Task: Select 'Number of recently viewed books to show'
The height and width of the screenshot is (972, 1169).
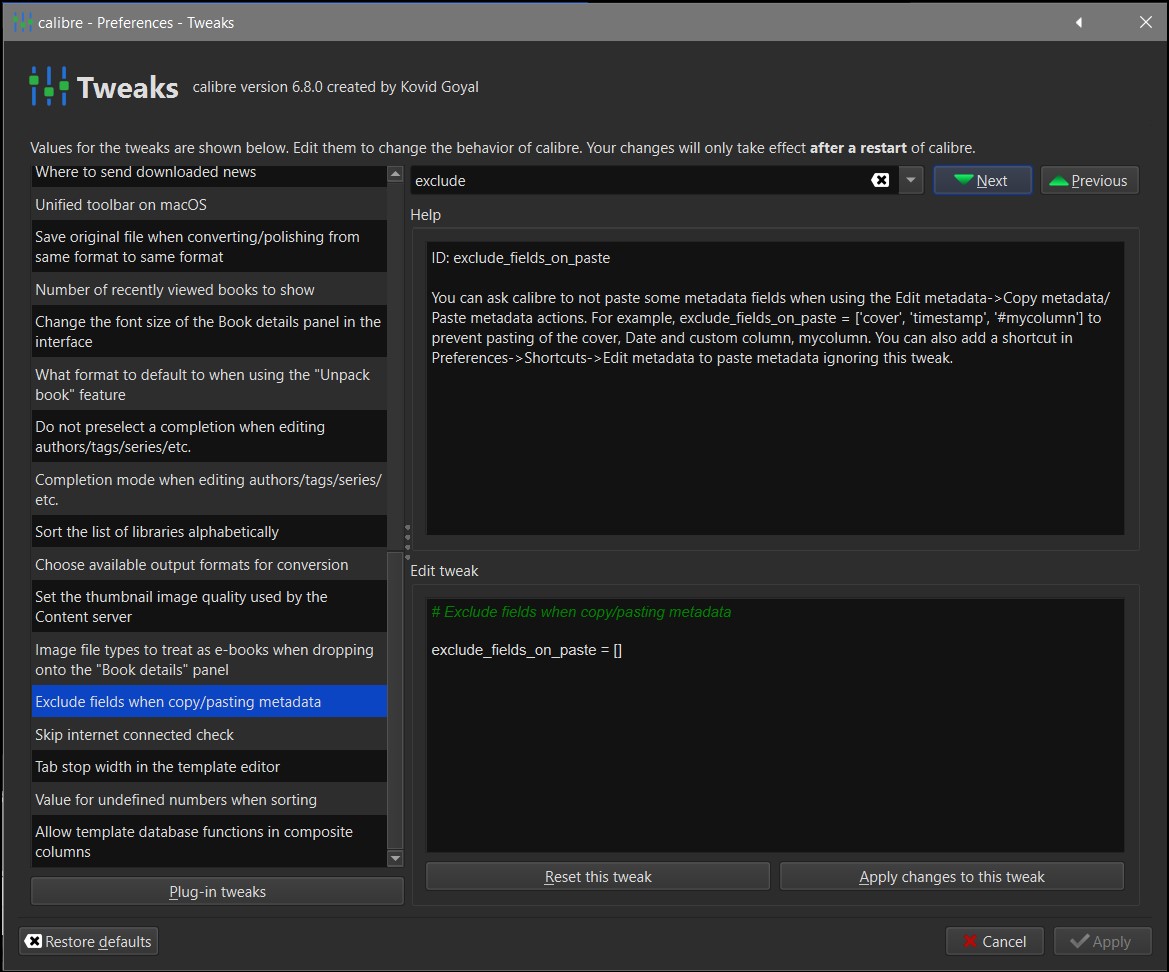Action: click(209, 289)
